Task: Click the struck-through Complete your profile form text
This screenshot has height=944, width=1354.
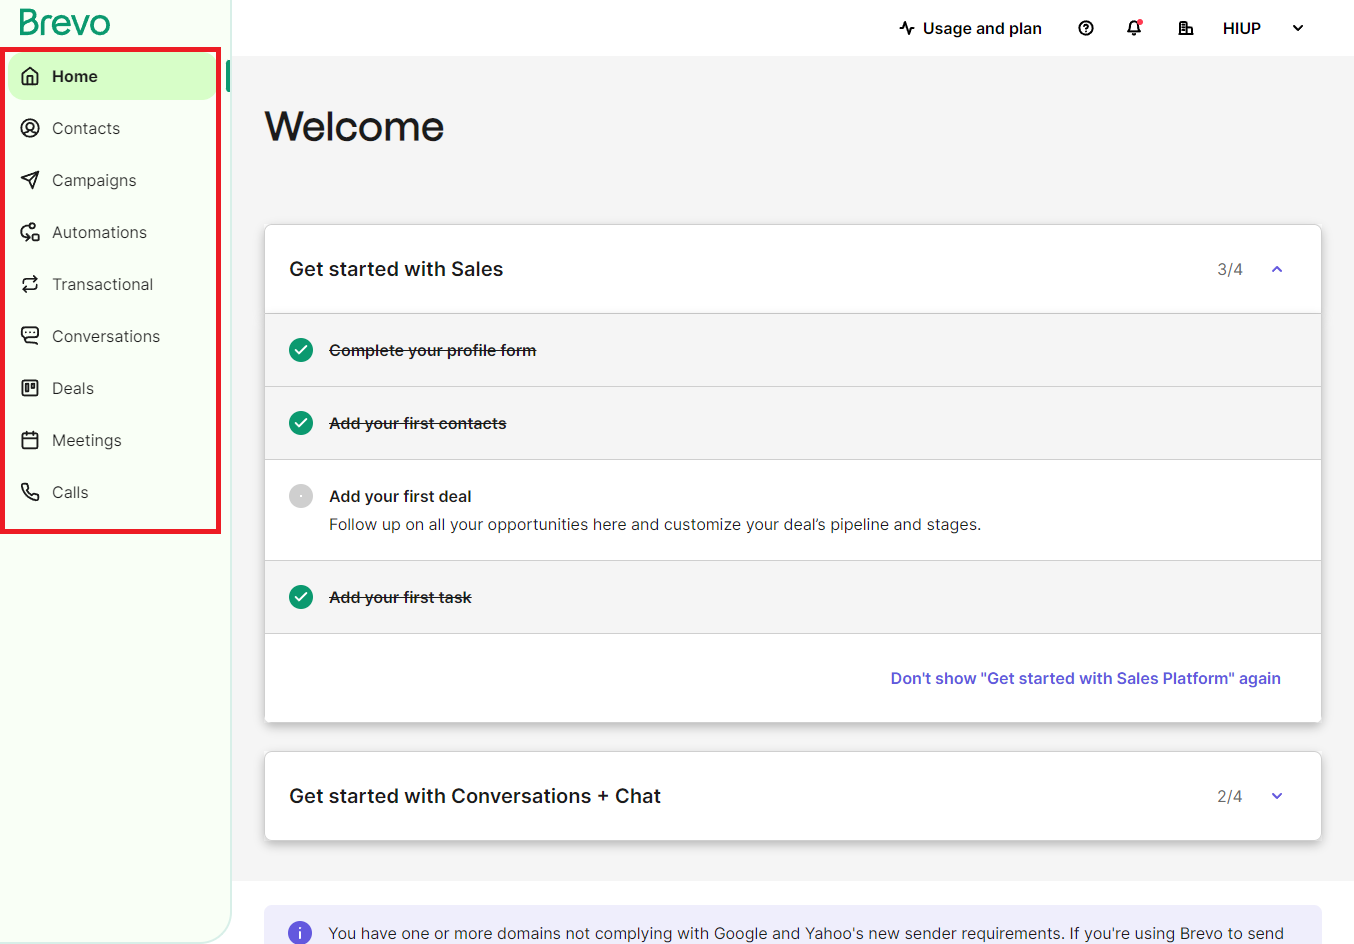Action: pyautogui.click(x=432, y=350)
